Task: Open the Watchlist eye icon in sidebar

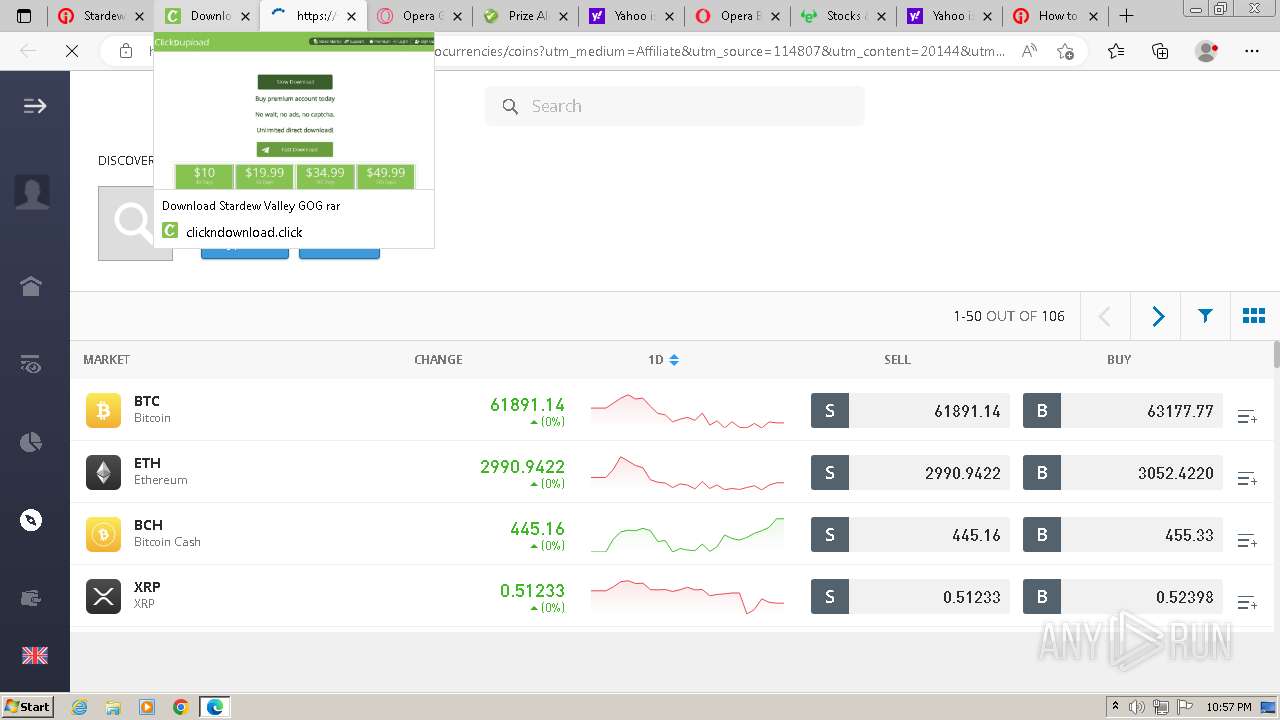Action: tap(31, 364)
